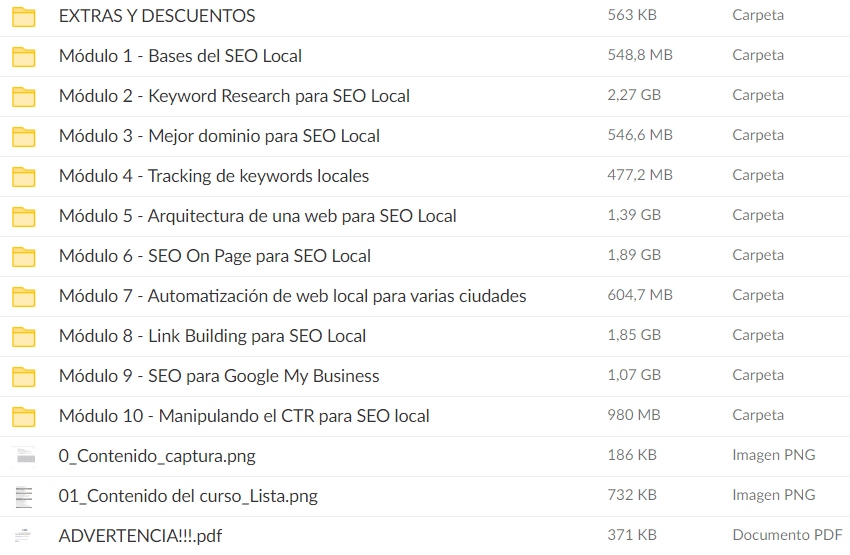Click the 980 MB size value
Image resolution: width=850 pixels, height=555 pixels.
[x=634, y=415]
